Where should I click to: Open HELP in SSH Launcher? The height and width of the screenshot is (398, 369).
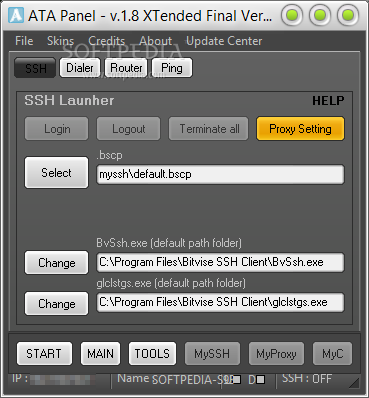click(x=328, y=101)
